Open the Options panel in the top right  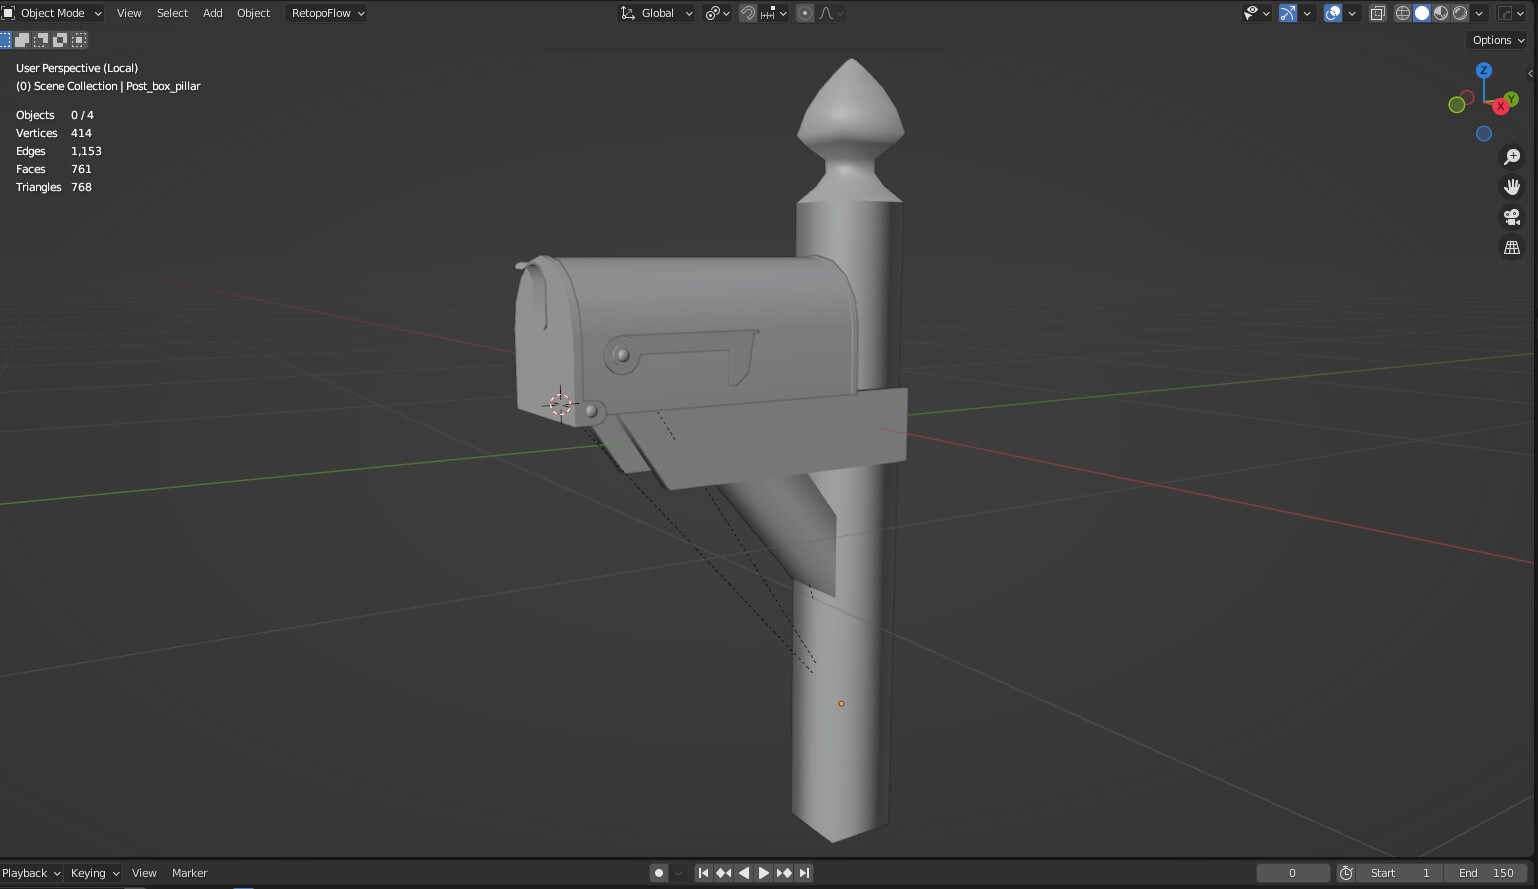[x=1496, y=39]
